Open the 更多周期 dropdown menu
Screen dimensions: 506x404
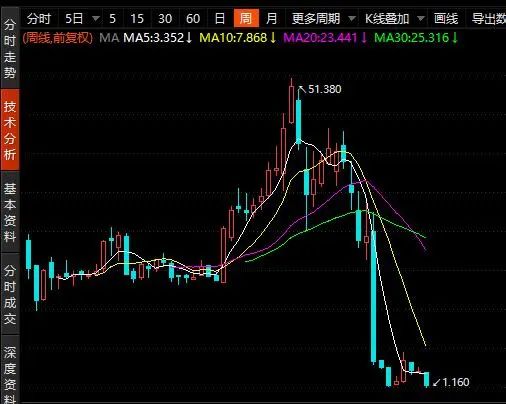[321, 19]
